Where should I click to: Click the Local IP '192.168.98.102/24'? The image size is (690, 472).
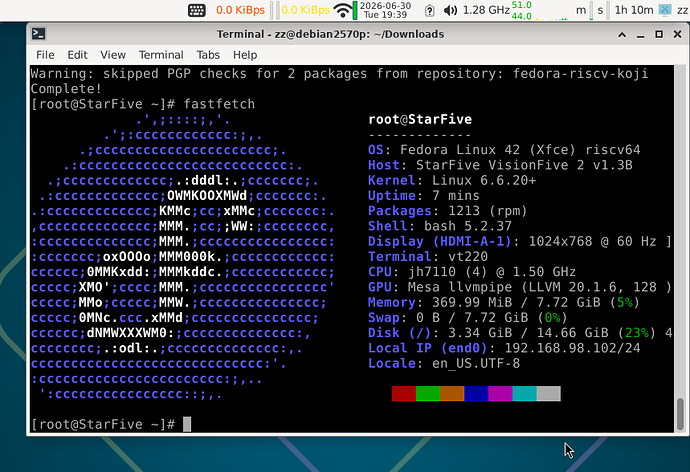pyautogui.click(x=572, y=348)
